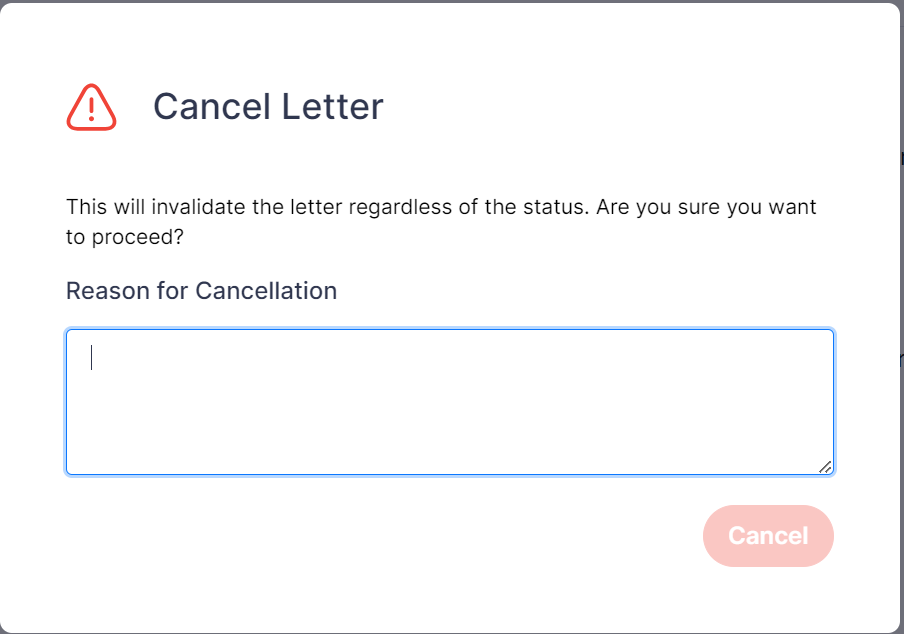Click the blinking text cursor in the textarea
The width and height of the screenshot is (904, 634).
pos(91,357)
